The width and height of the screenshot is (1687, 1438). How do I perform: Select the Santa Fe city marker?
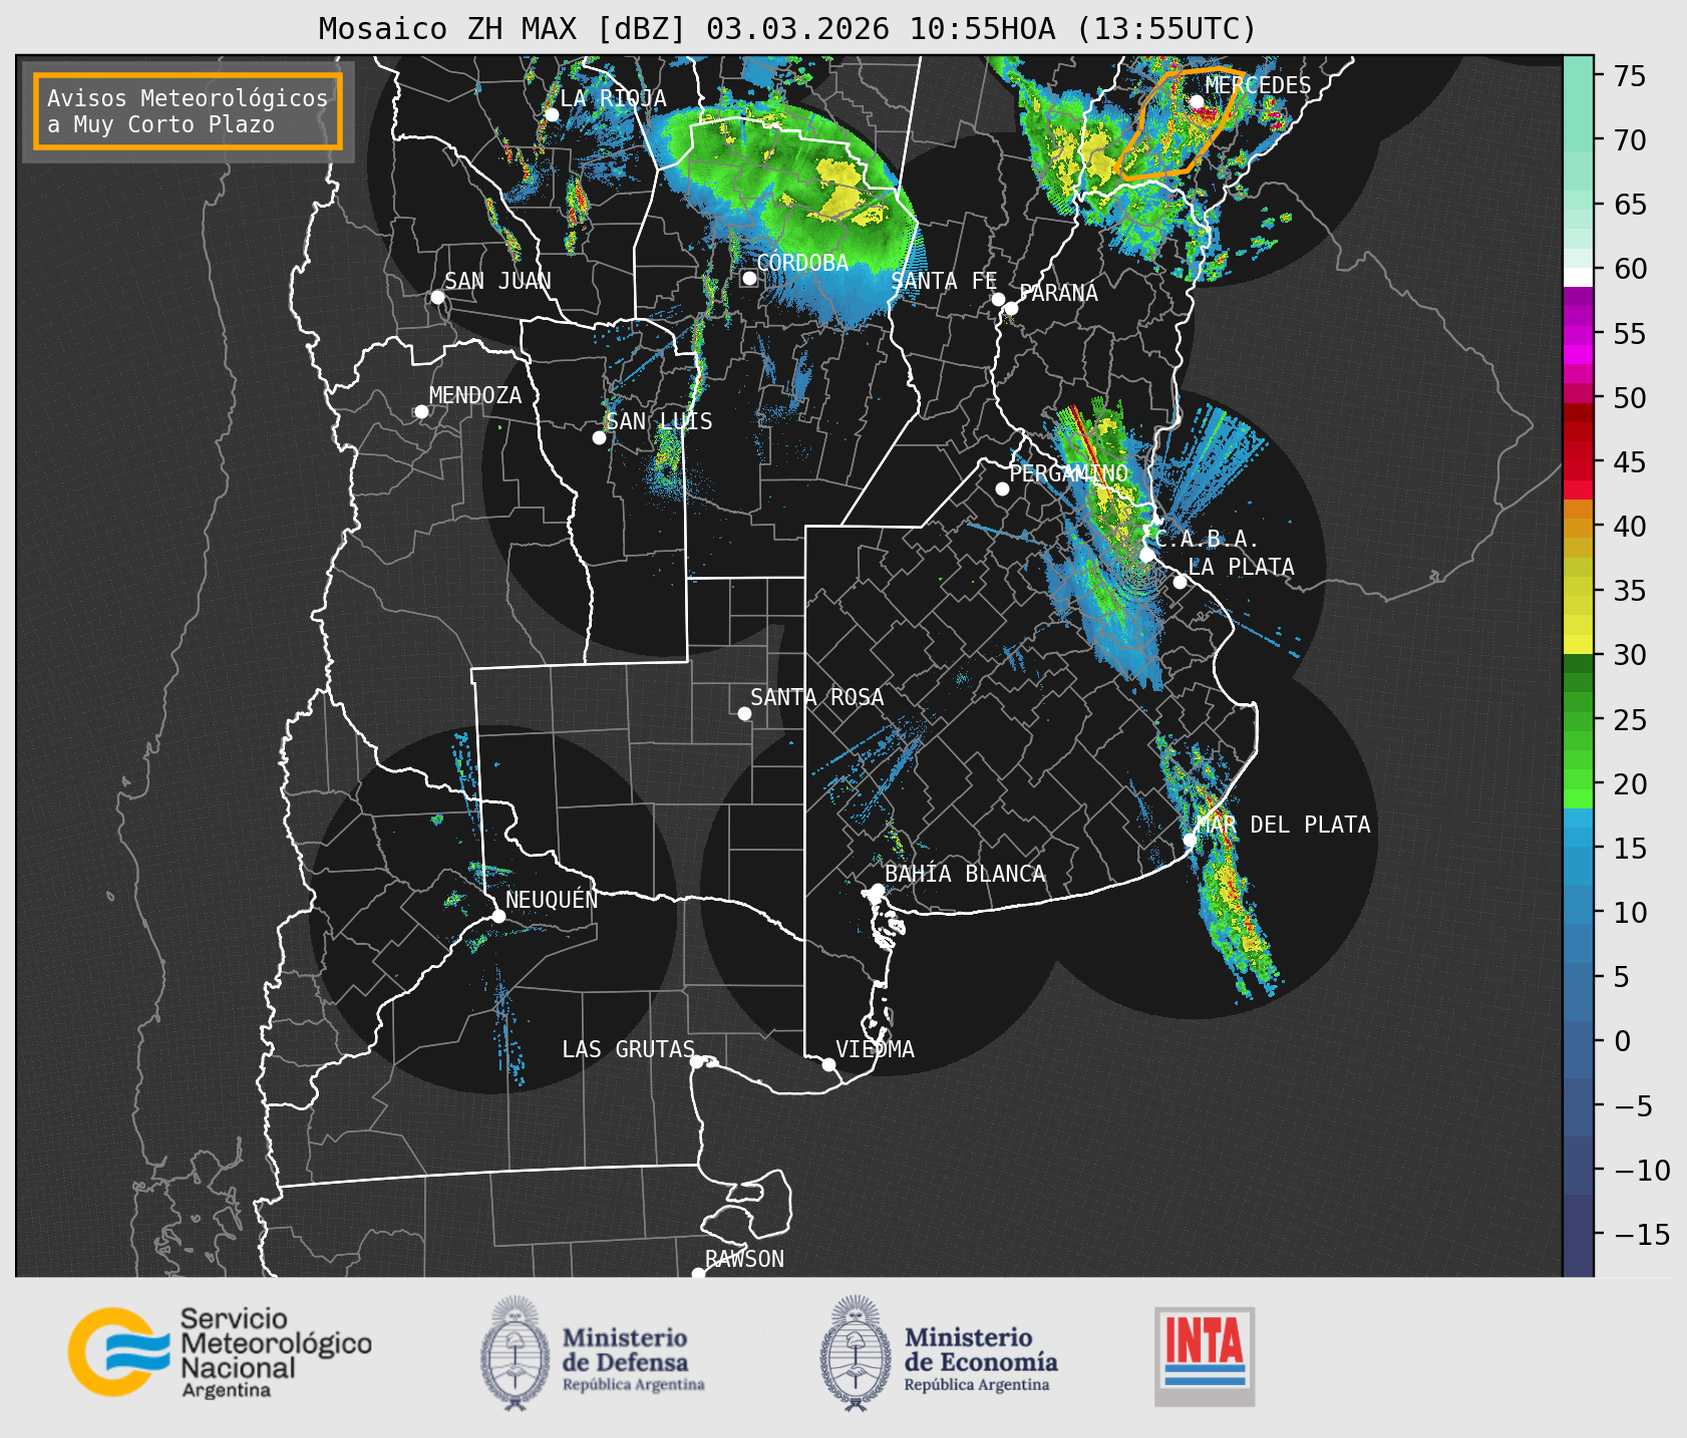(x=998, y=299)
